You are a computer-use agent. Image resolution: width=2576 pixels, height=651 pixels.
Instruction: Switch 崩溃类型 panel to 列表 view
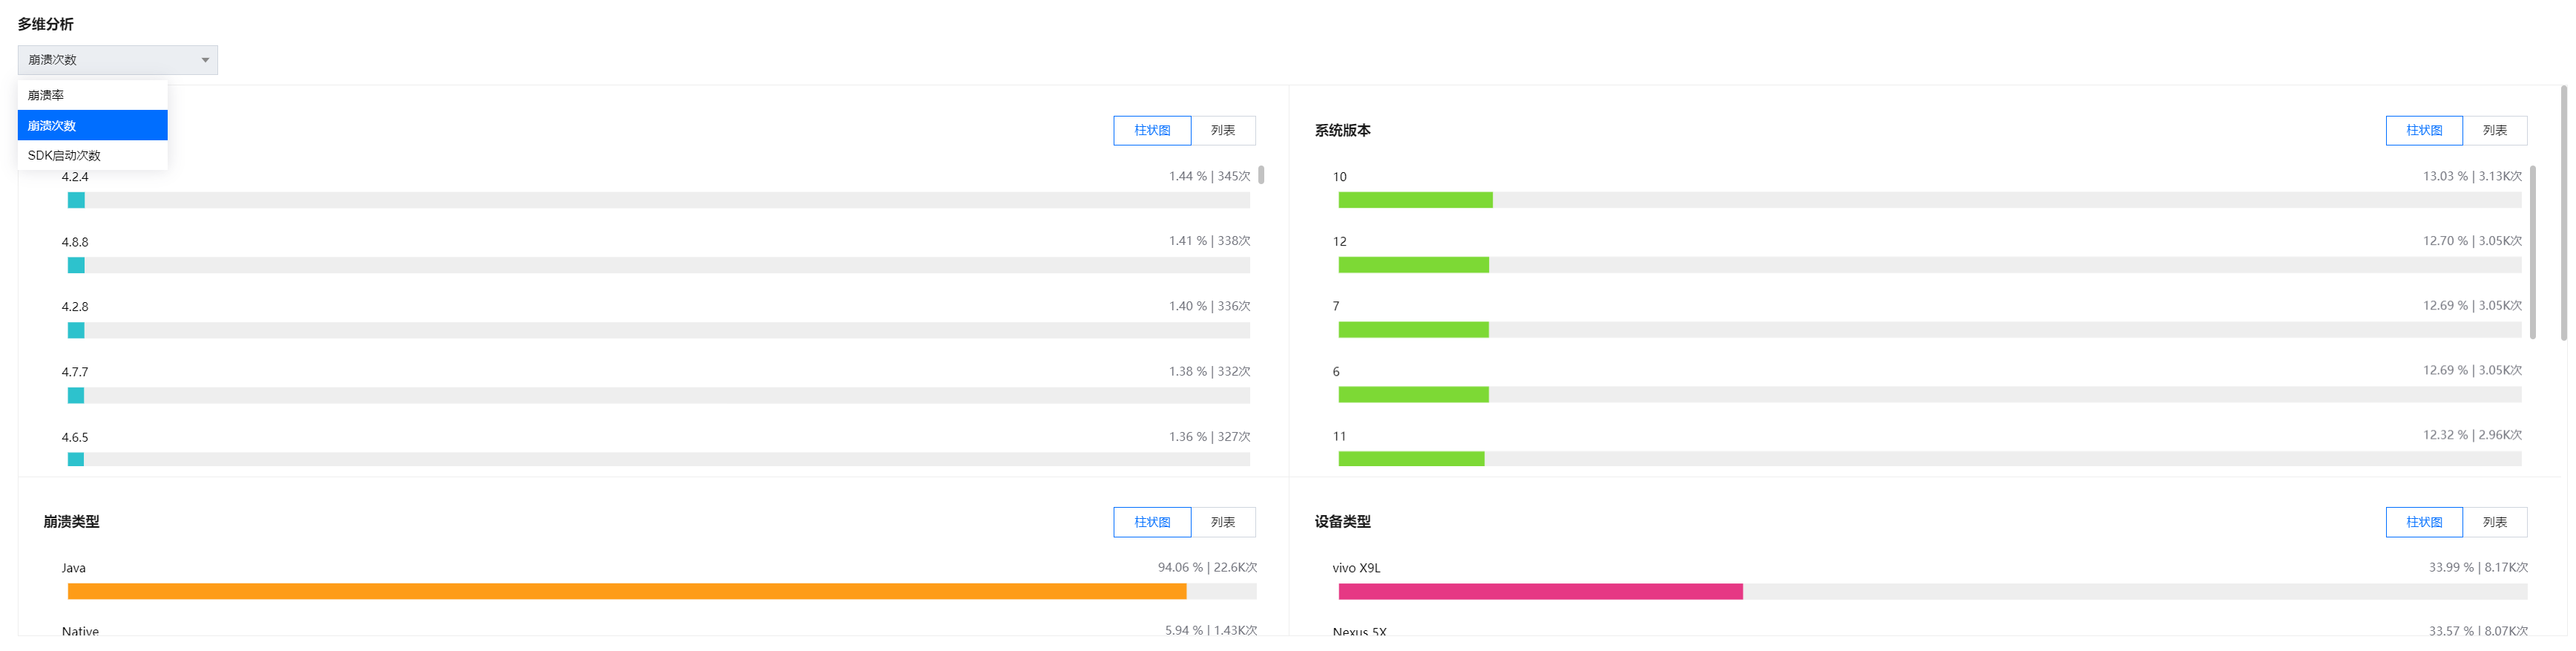(1222, 522)
